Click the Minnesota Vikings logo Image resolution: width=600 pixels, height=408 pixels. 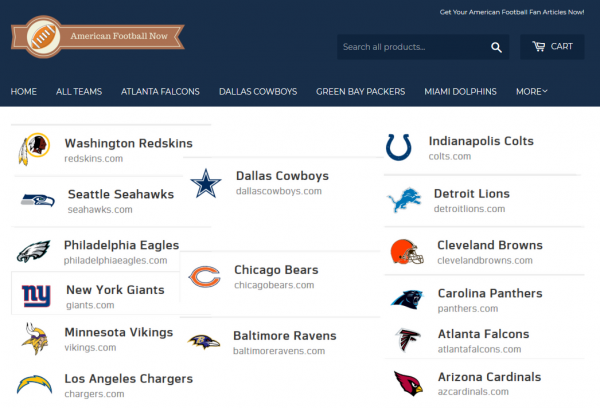34,338
